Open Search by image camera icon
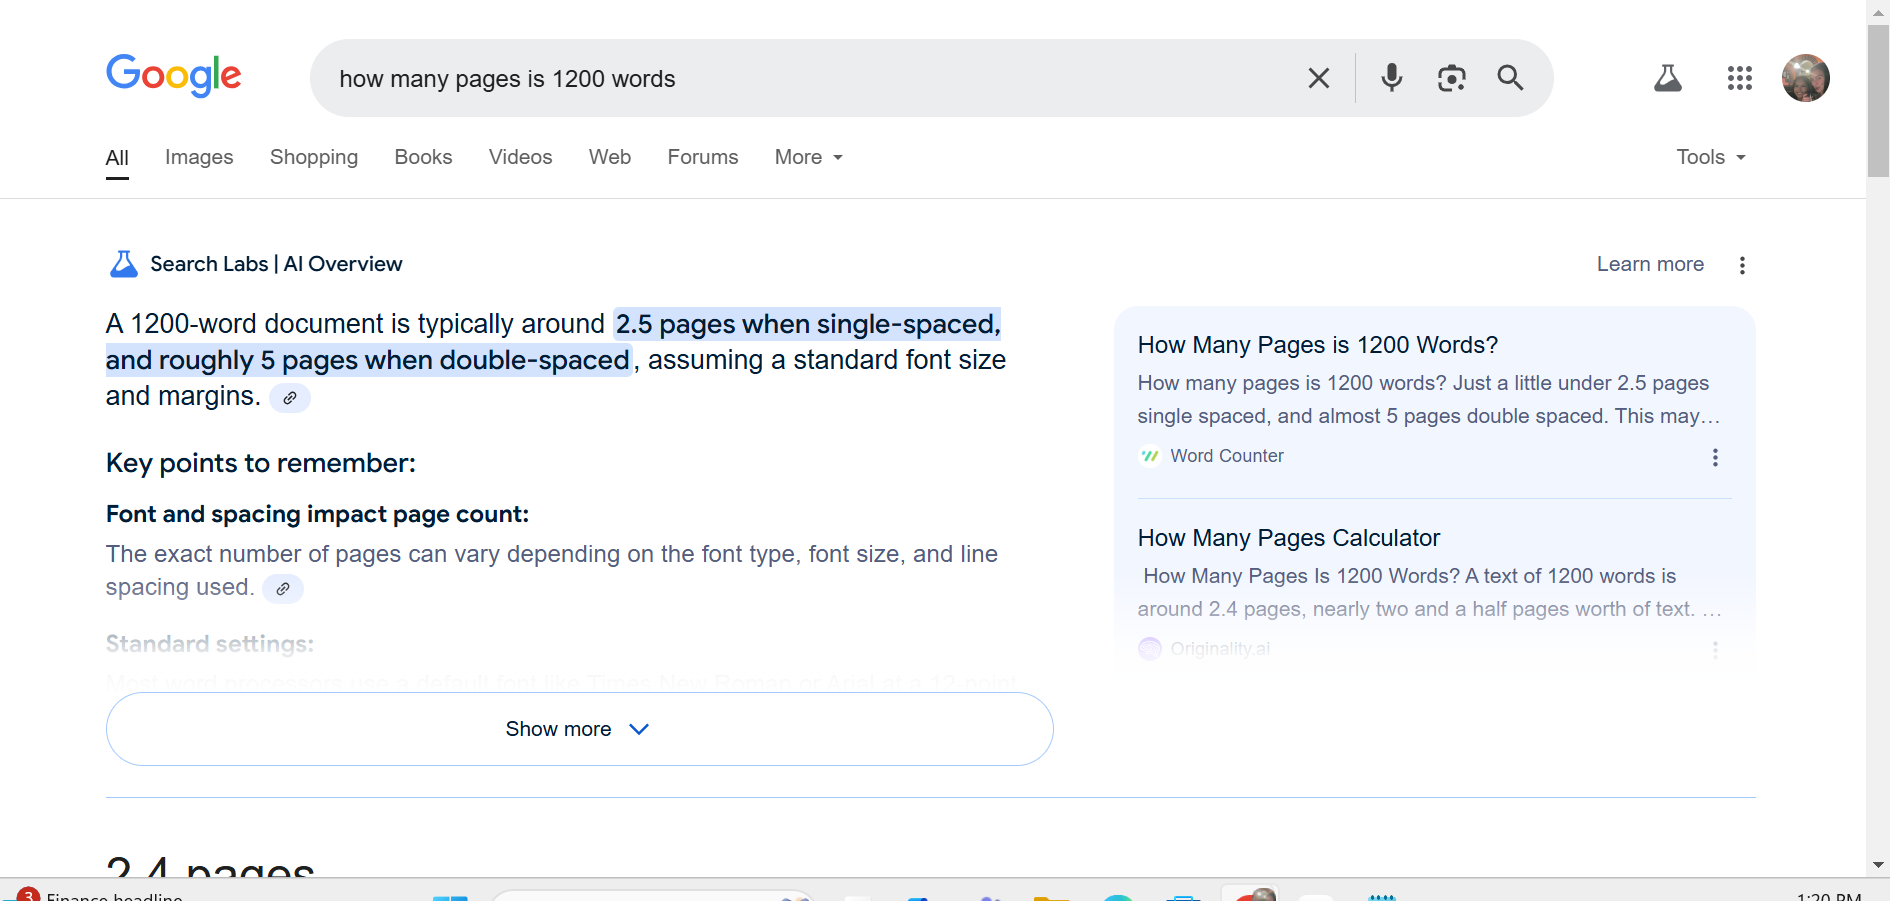Screen dimensions: 1890x901 tap(1451, 78)
